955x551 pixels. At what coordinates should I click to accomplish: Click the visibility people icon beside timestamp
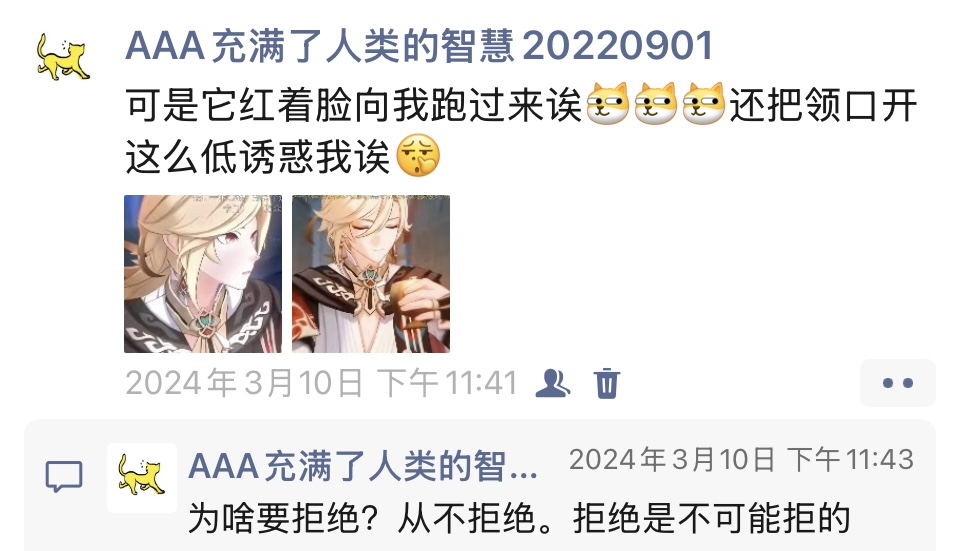tap(552, 384)
